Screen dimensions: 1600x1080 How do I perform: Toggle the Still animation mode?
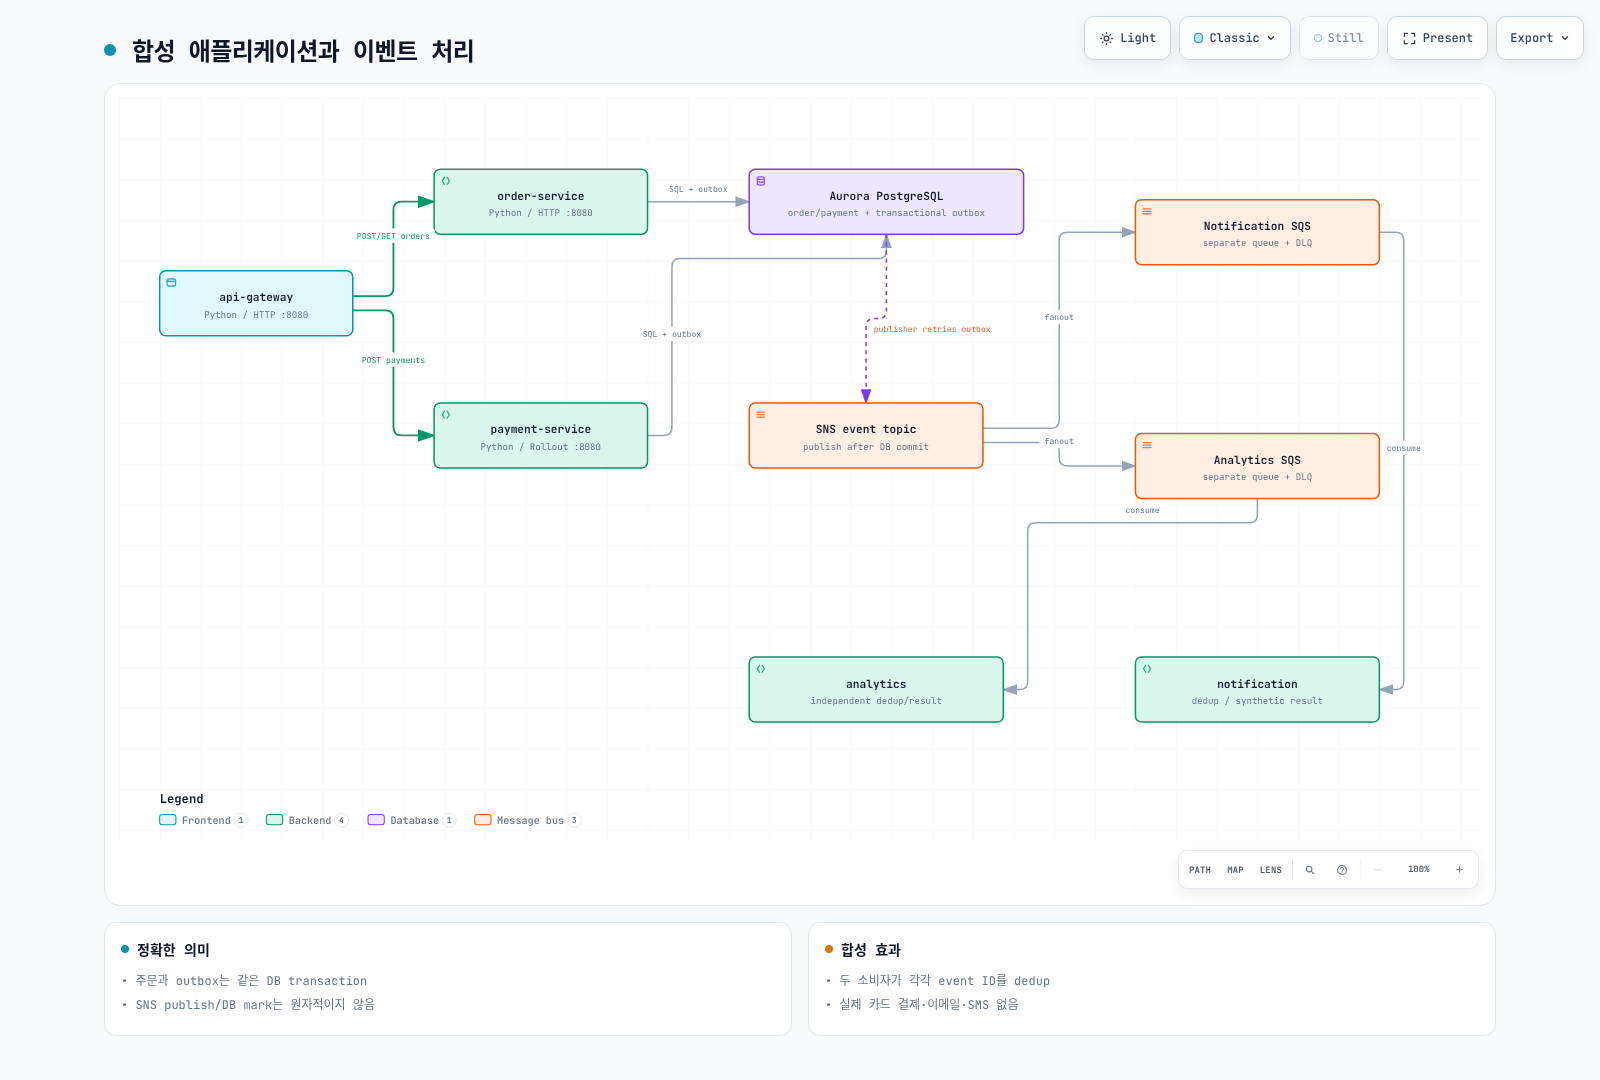[x=1338, y=38]
